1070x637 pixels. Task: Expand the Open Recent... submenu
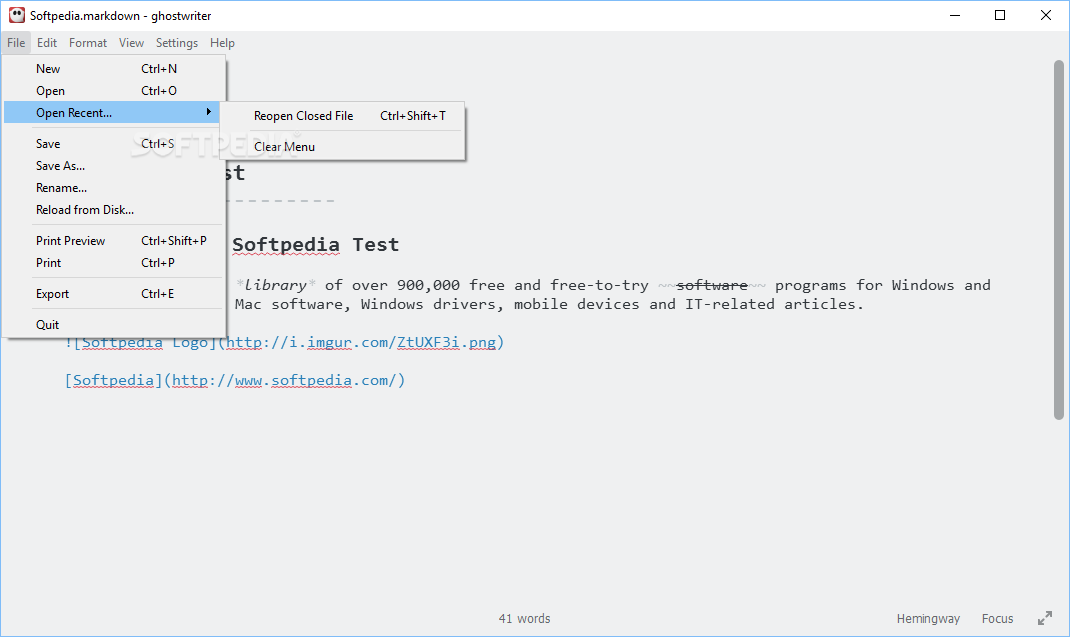pos(113,112)
